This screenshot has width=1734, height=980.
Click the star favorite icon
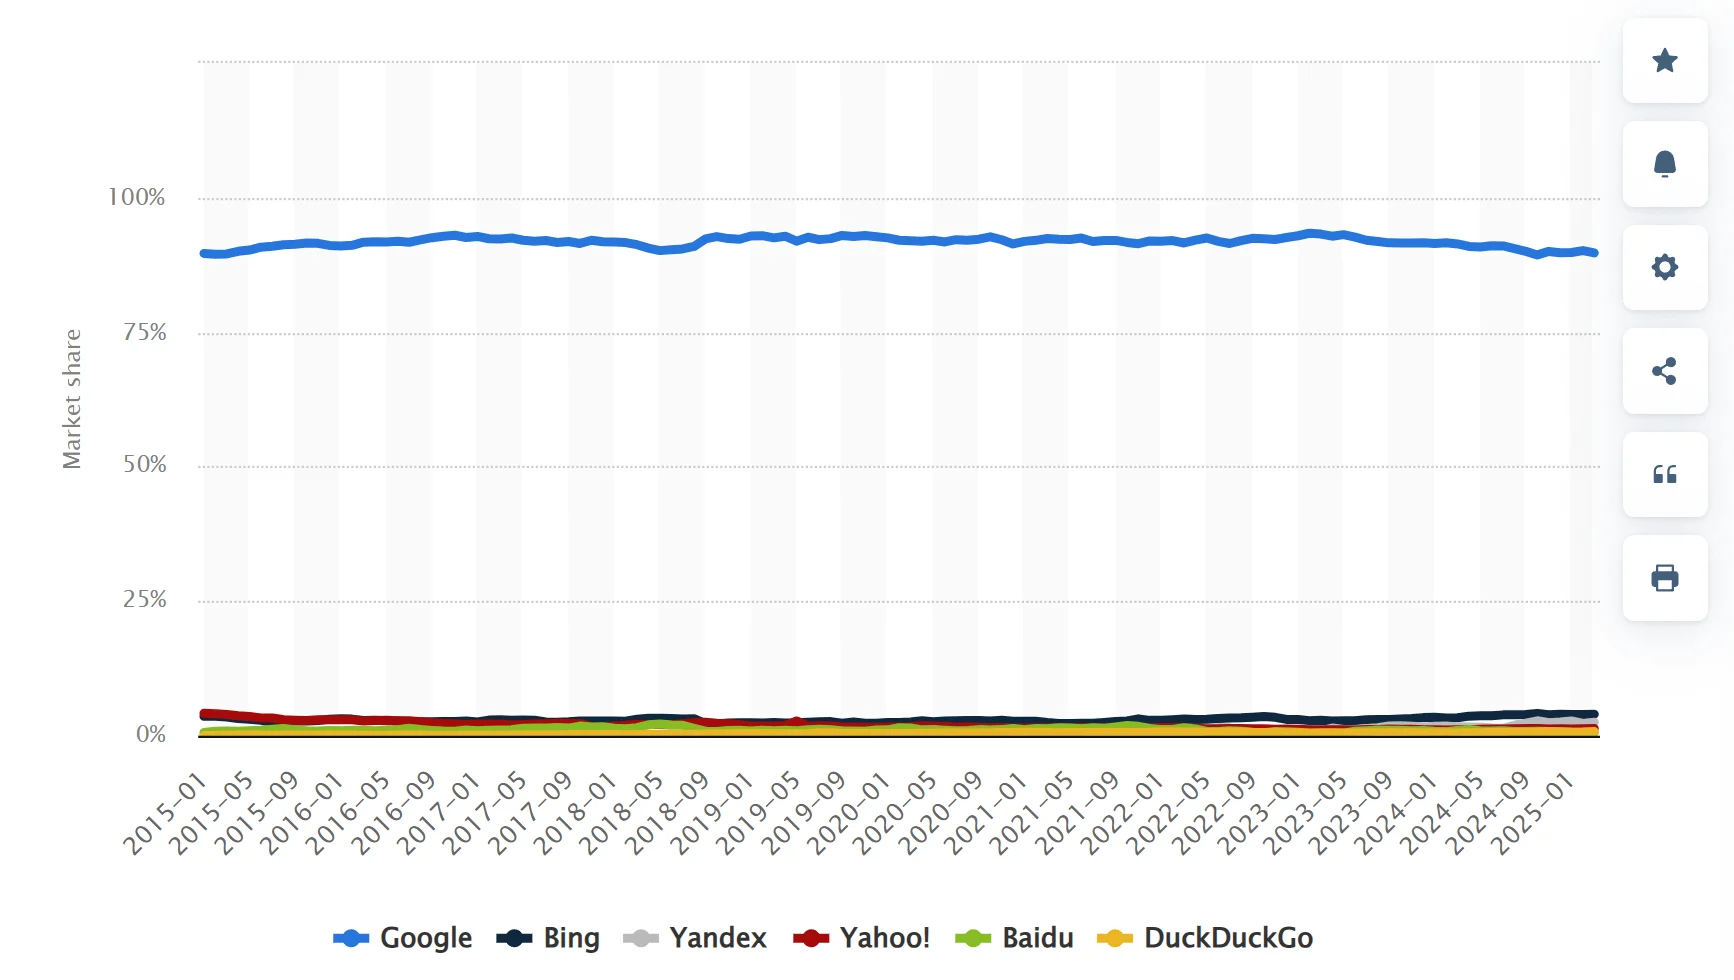point(1665,62)
